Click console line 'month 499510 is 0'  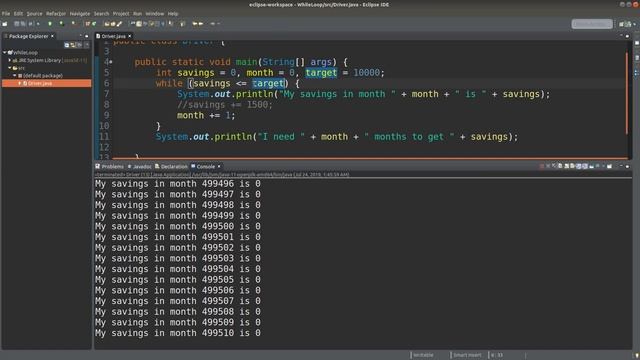[x=178, y=333]
